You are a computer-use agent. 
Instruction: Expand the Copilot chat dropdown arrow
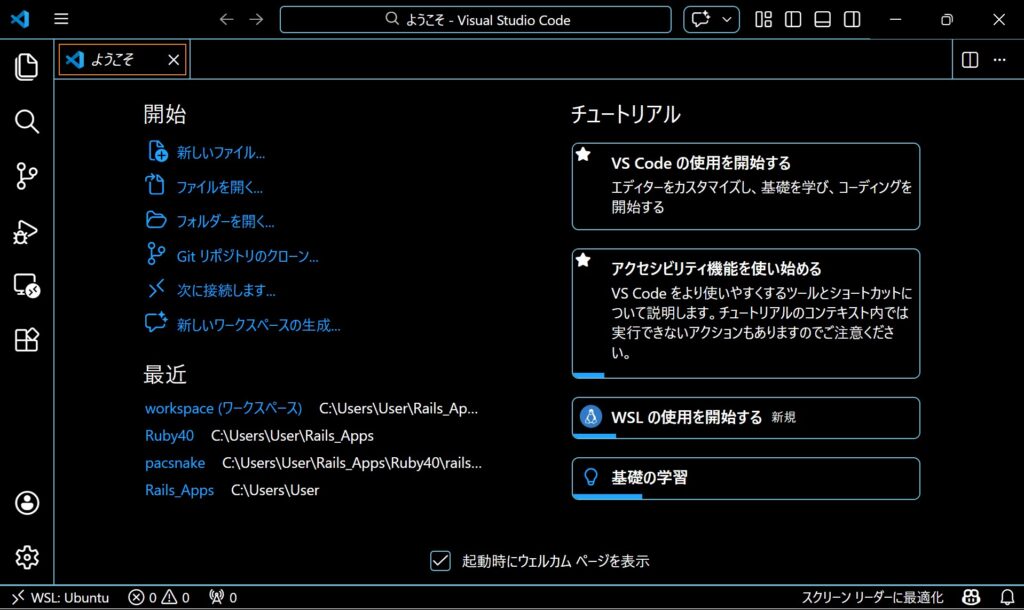[x=726, y=19]
